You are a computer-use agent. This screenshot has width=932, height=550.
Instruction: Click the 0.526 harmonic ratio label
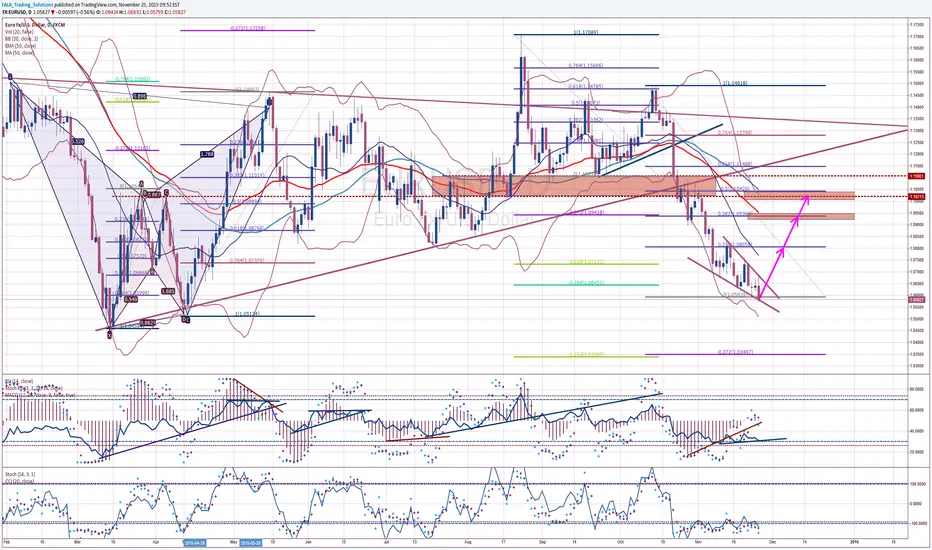tap(77, 142)
